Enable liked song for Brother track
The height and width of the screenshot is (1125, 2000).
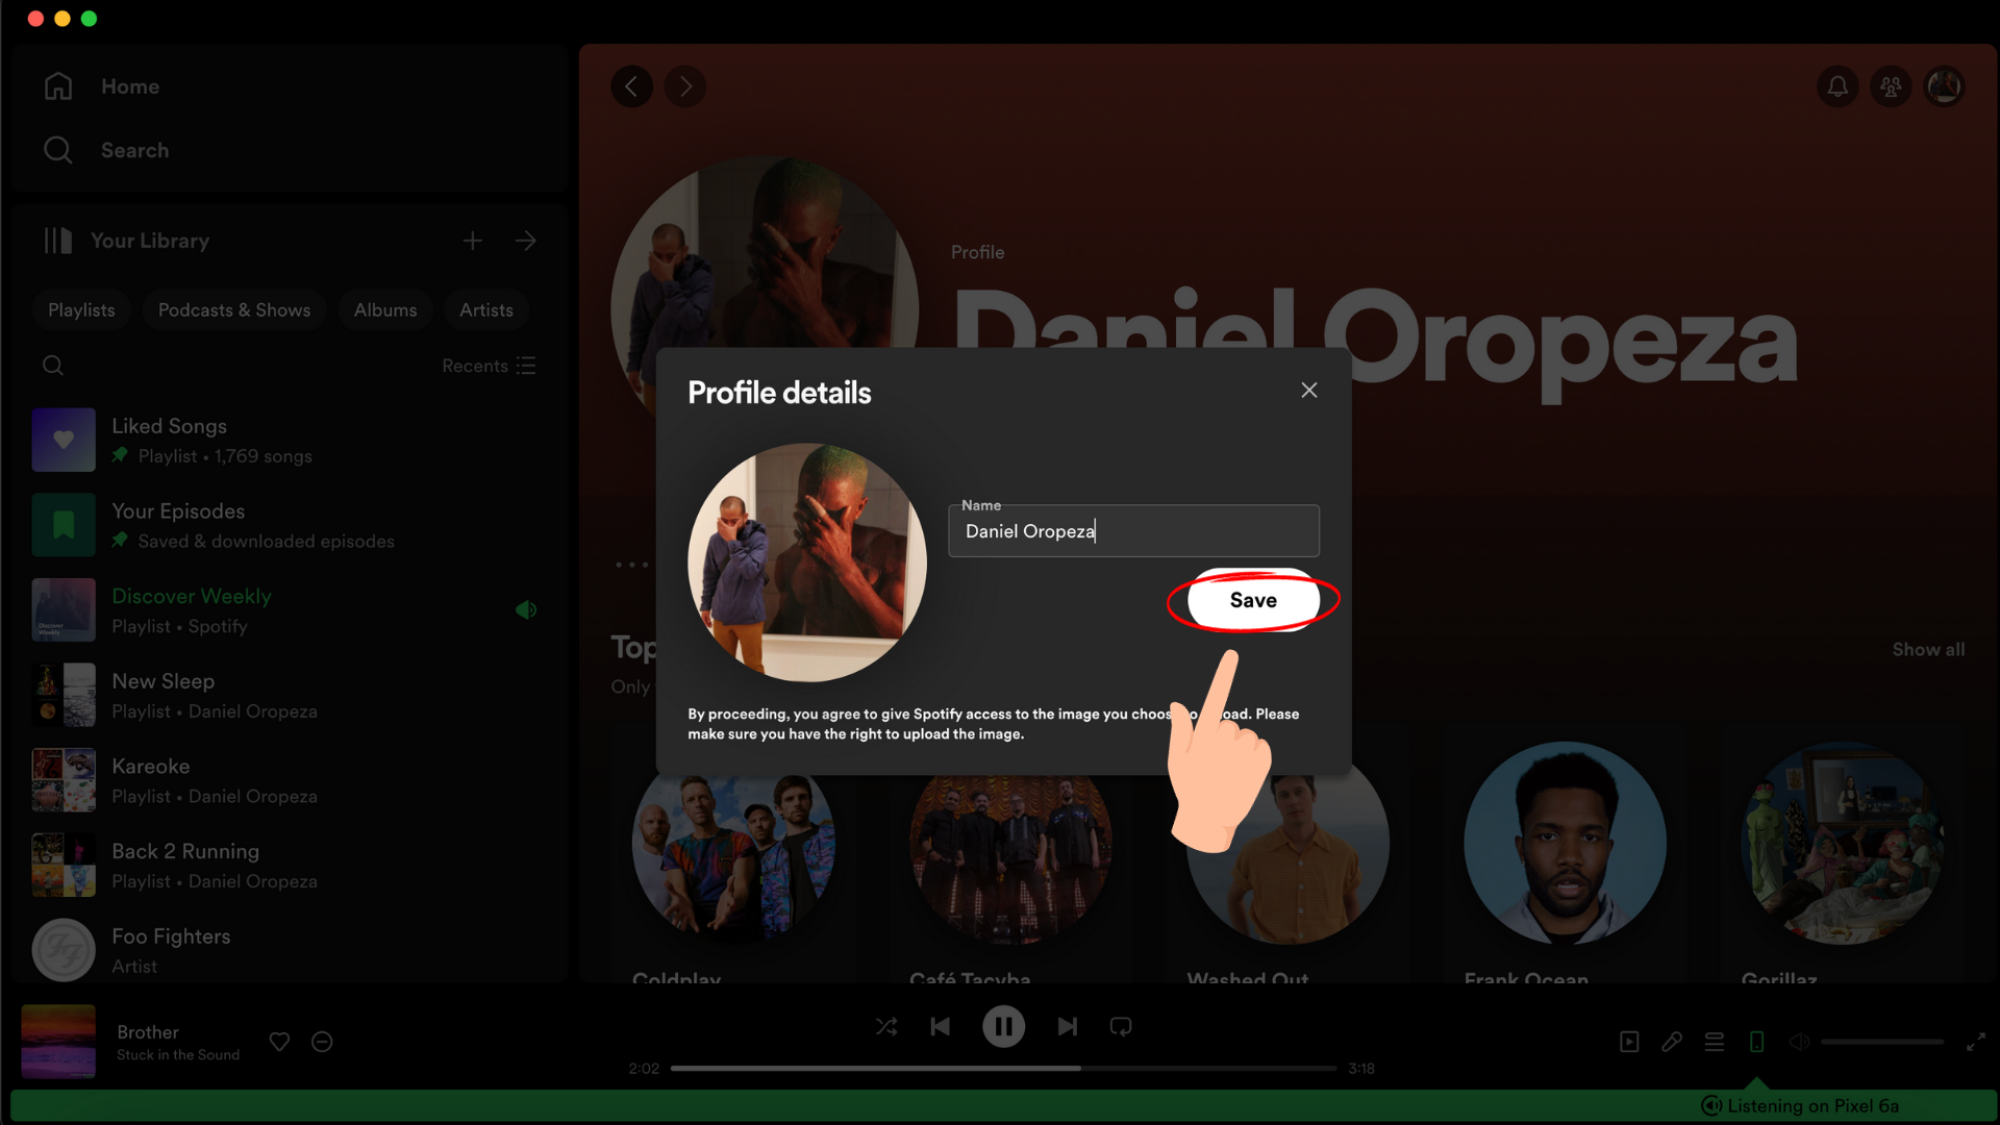[x=280, y=1041]
